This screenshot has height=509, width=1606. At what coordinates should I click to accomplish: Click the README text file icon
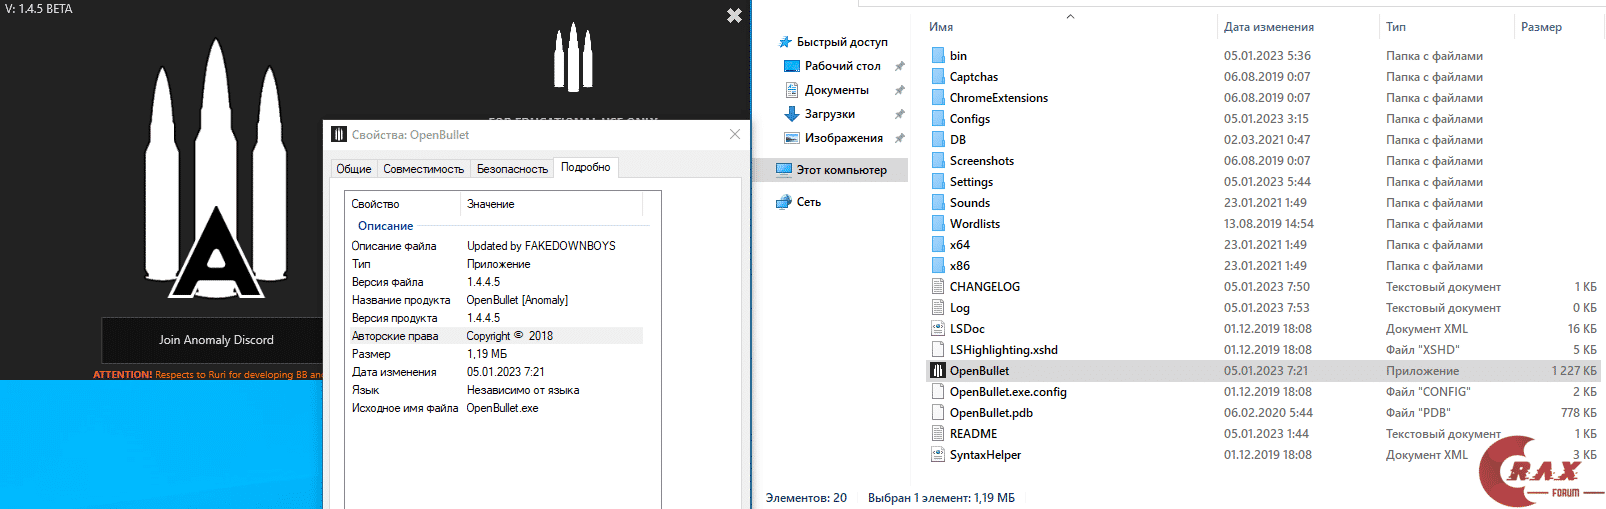click(x=938, y=434)
